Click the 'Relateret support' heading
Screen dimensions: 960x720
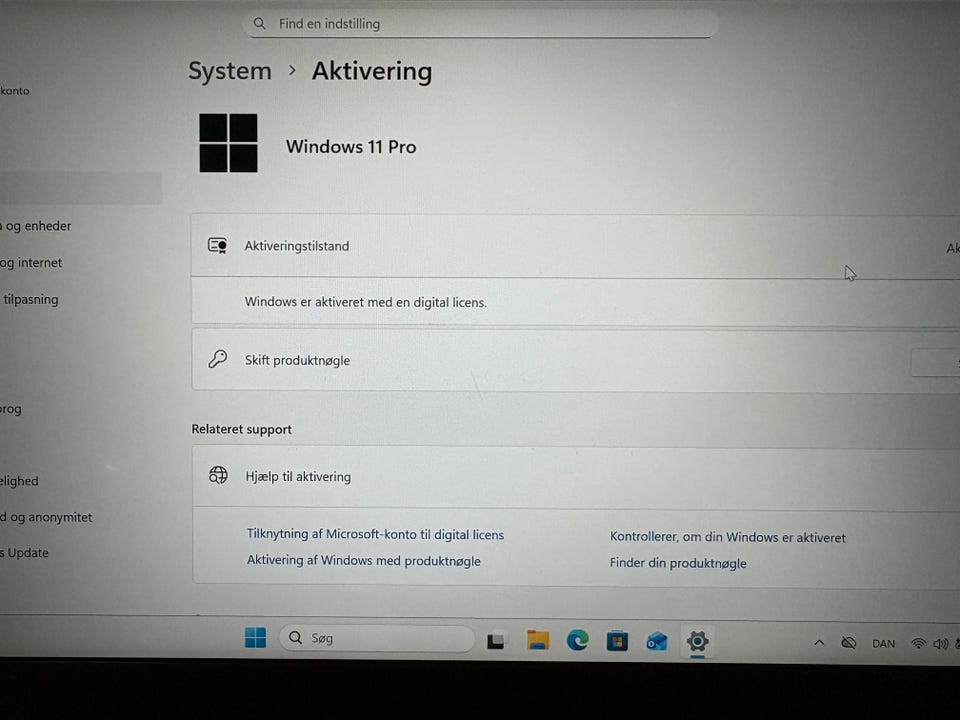(241, 429)
